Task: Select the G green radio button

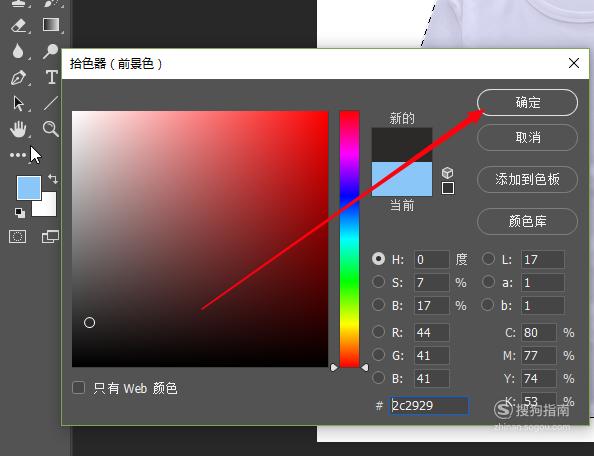Action: [x=378, y=354]
